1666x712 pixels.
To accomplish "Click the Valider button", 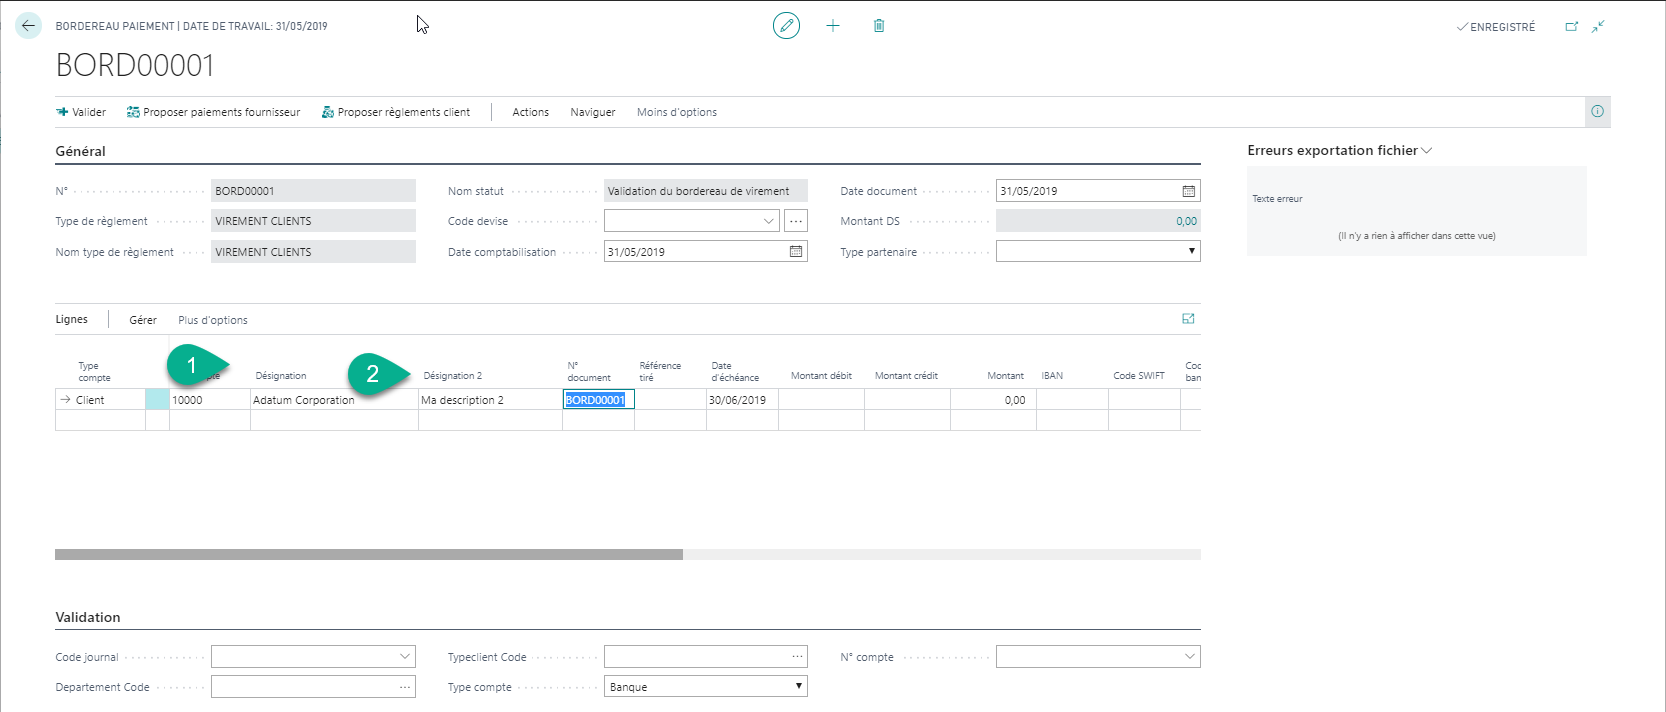I will [x=81, y=112].
